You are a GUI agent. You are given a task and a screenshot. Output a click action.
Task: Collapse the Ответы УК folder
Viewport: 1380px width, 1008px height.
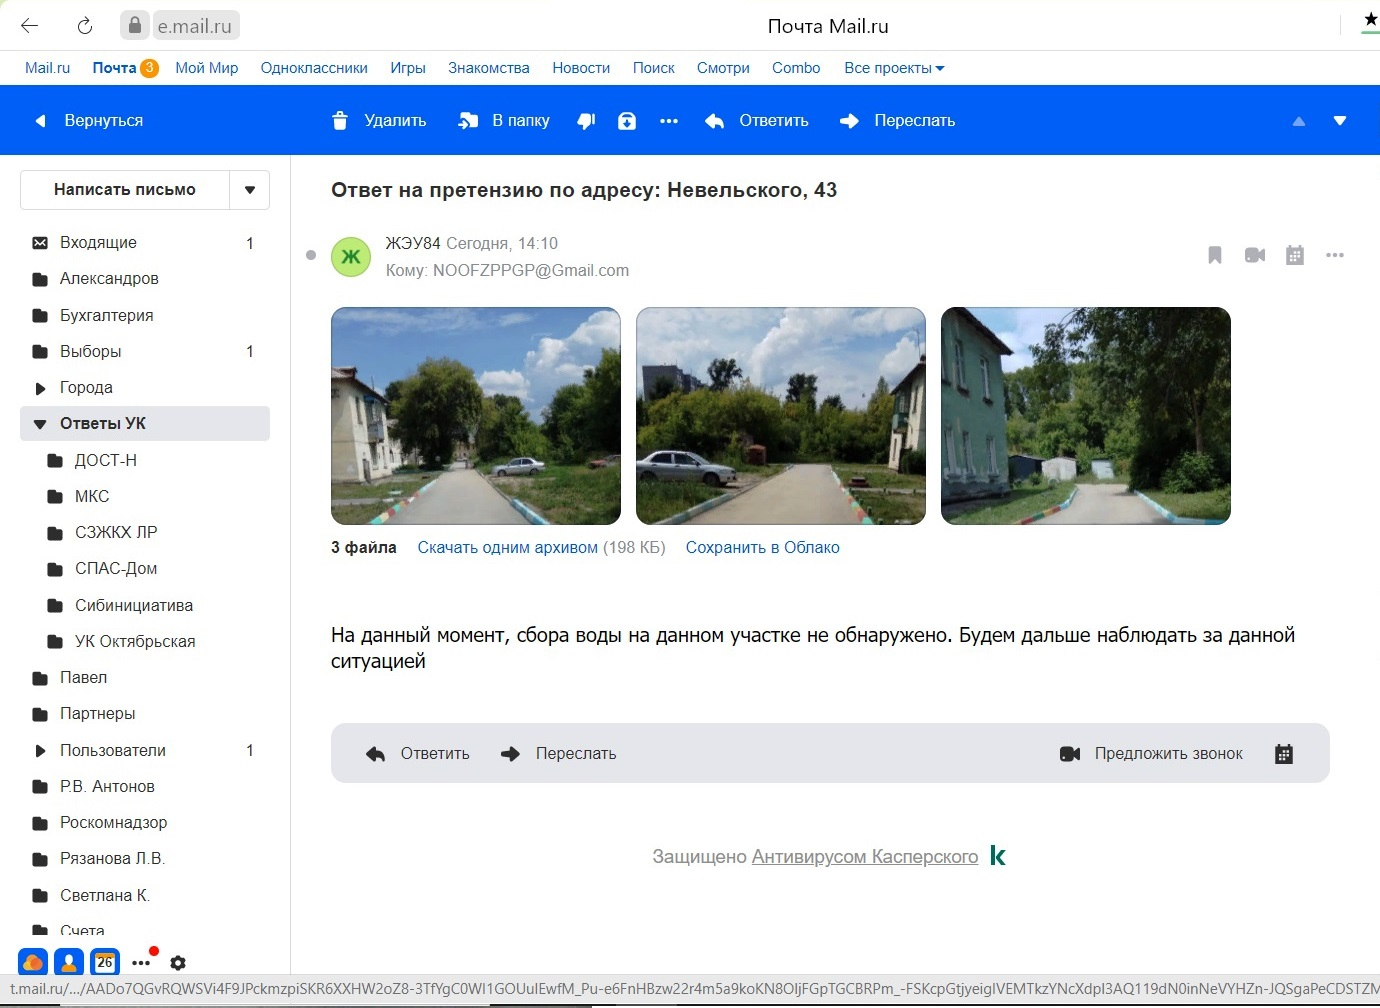[x=40, y=424]
